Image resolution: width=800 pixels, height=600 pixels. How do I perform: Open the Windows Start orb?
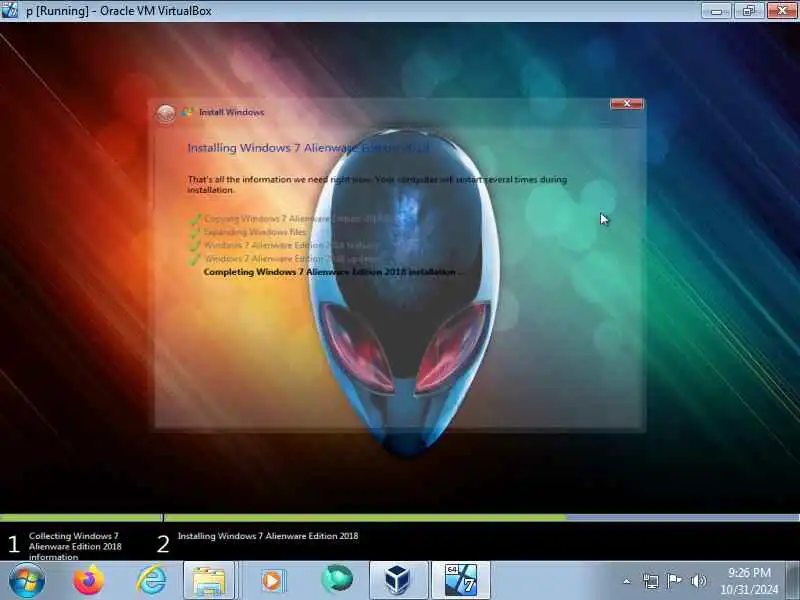tap(27, 580)
